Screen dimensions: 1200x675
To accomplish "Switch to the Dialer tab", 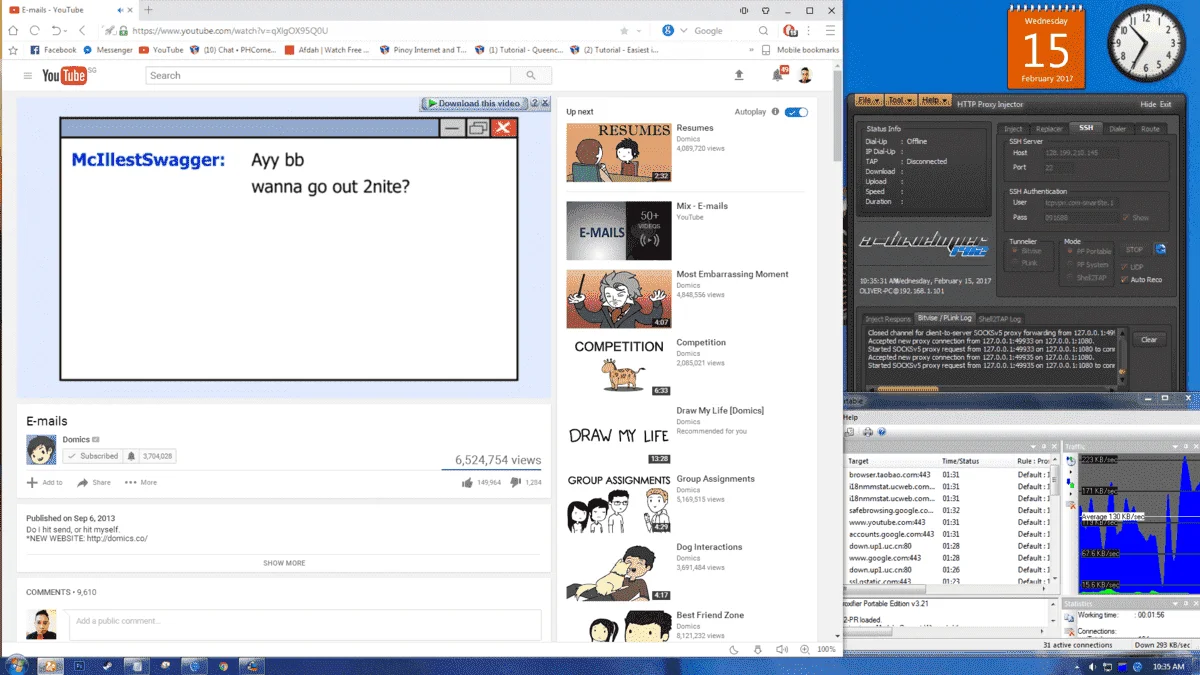I will pyautogui.click(x=1117, y=129).
